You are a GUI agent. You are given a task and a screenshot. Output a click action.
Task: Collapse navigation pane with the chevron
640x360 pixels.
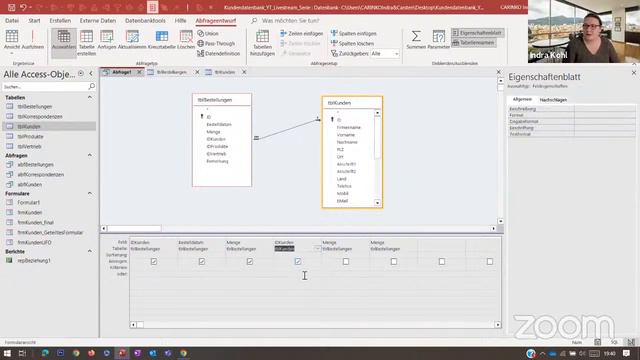(91, 73)
